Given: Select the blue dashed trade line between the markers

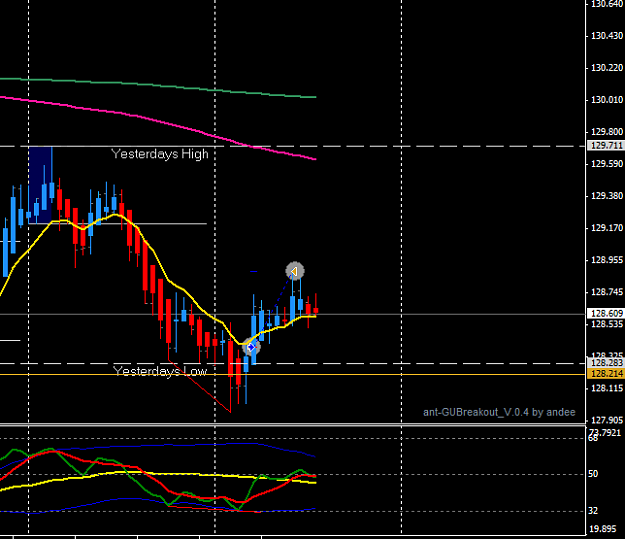Looking at the screenshot, I should [273, 309].
